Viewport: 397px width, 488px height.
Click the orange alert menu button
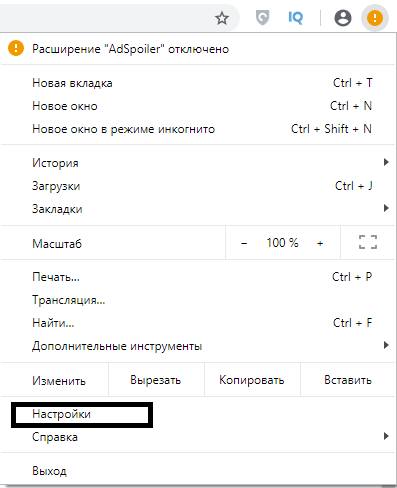(x=375, y=17)
